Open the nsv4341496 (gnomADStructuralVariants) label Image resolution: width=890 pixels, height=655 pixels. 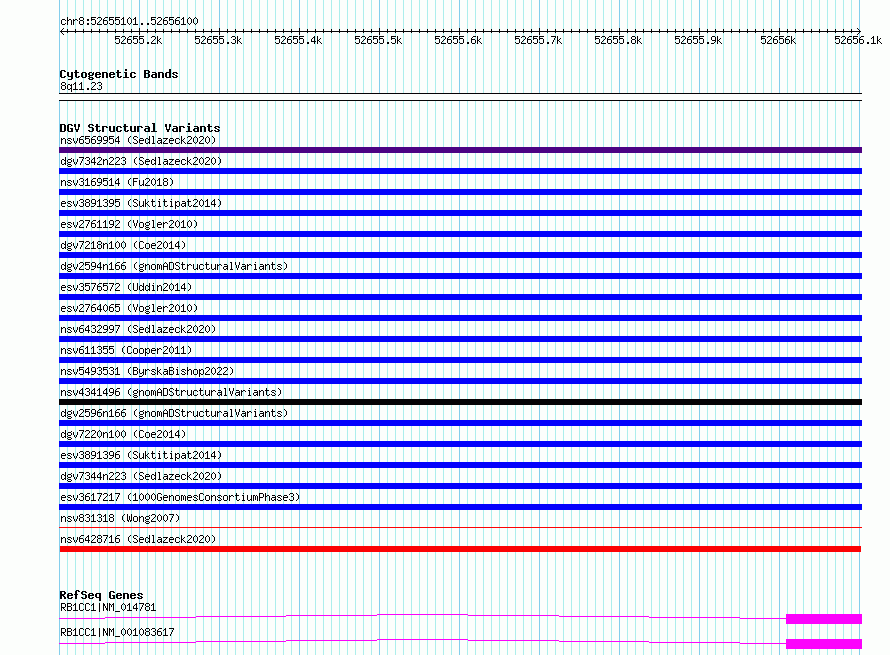point(171,392)
